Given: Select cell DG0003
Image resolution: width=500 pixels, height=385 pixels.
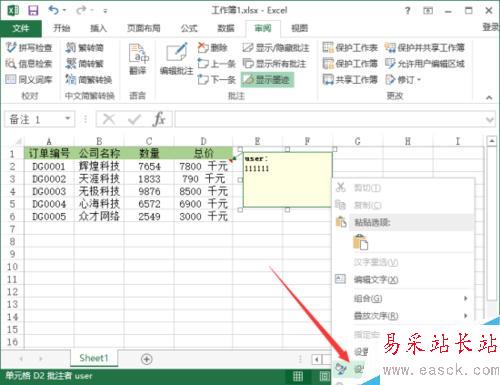Looking at the screenshot, I should (x=49, y=191).
